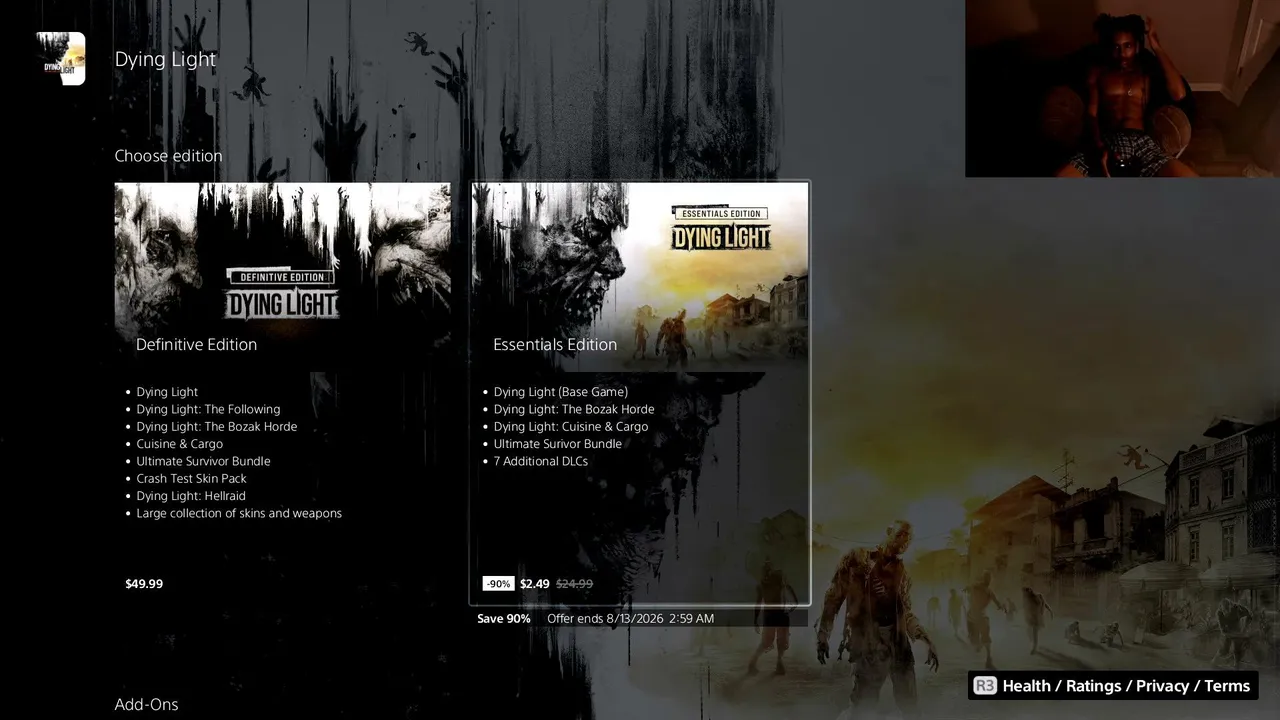This screenshot has width=1280, height=720.
Task: Click the Essentials Edition title
Action: pos(555,344)
